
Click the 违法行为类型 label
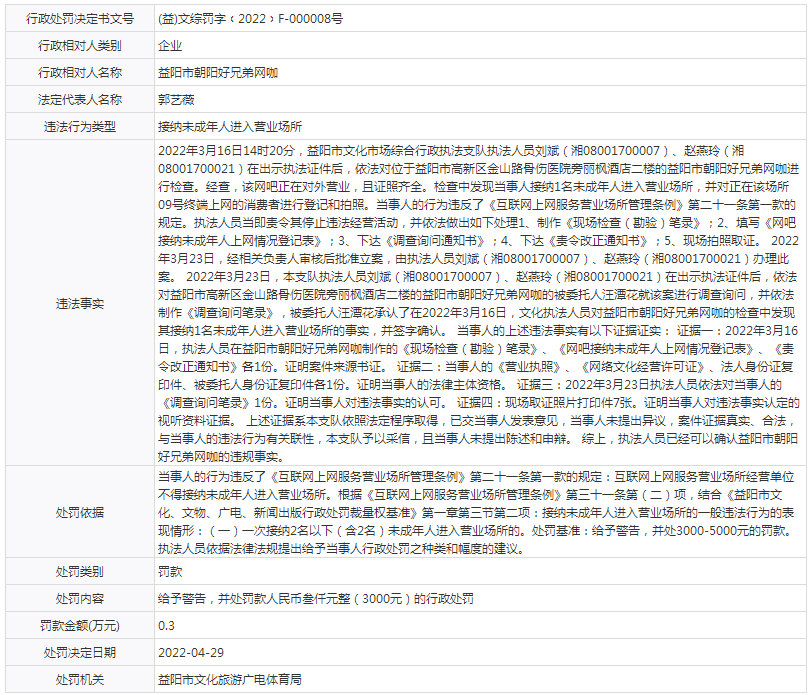(x=80, y=126)
